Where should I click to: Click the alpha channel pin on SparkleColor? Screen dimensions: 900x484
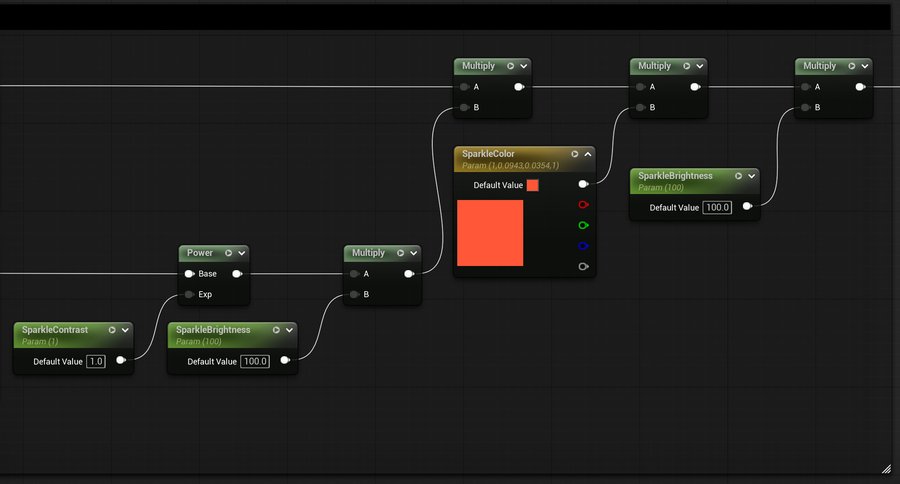click(583, 267)
